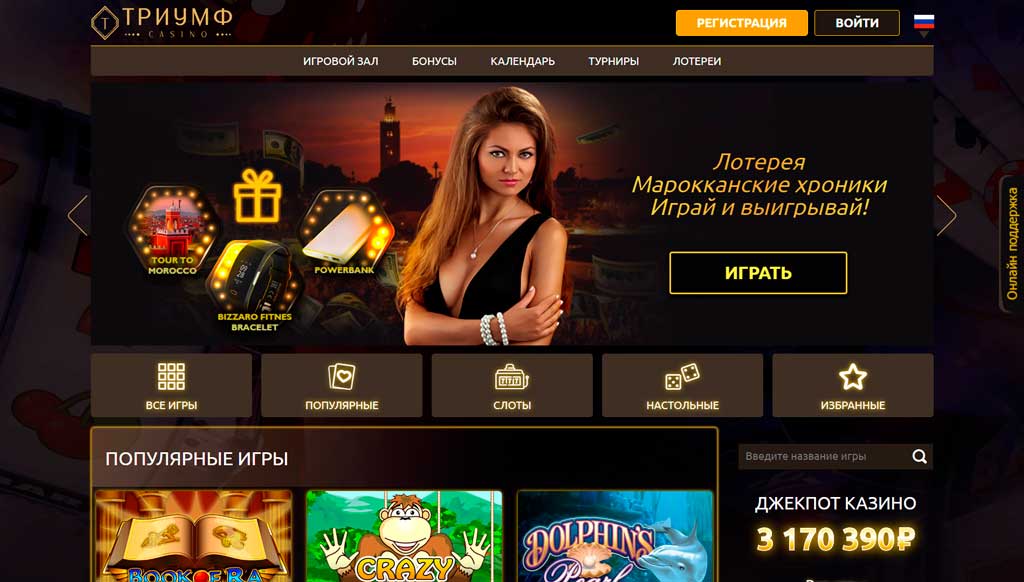Click the Играть banner button
The image size is (1024, 582).
tap(758, 273)
